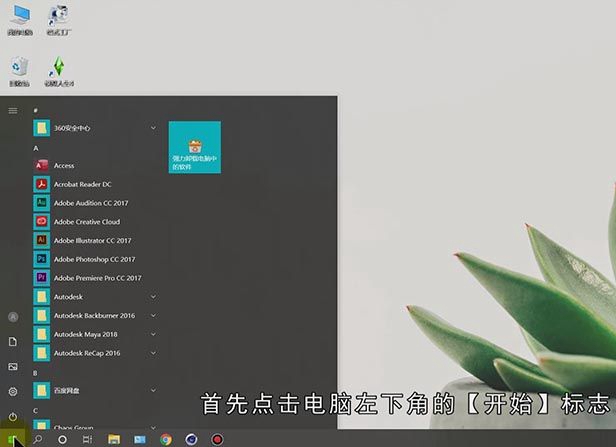The height and width of the screenshot is (447, 616).
Task: Launch Adobe Photoshop CC 2017
Action: pyautogui.click(x=96, y=259)
